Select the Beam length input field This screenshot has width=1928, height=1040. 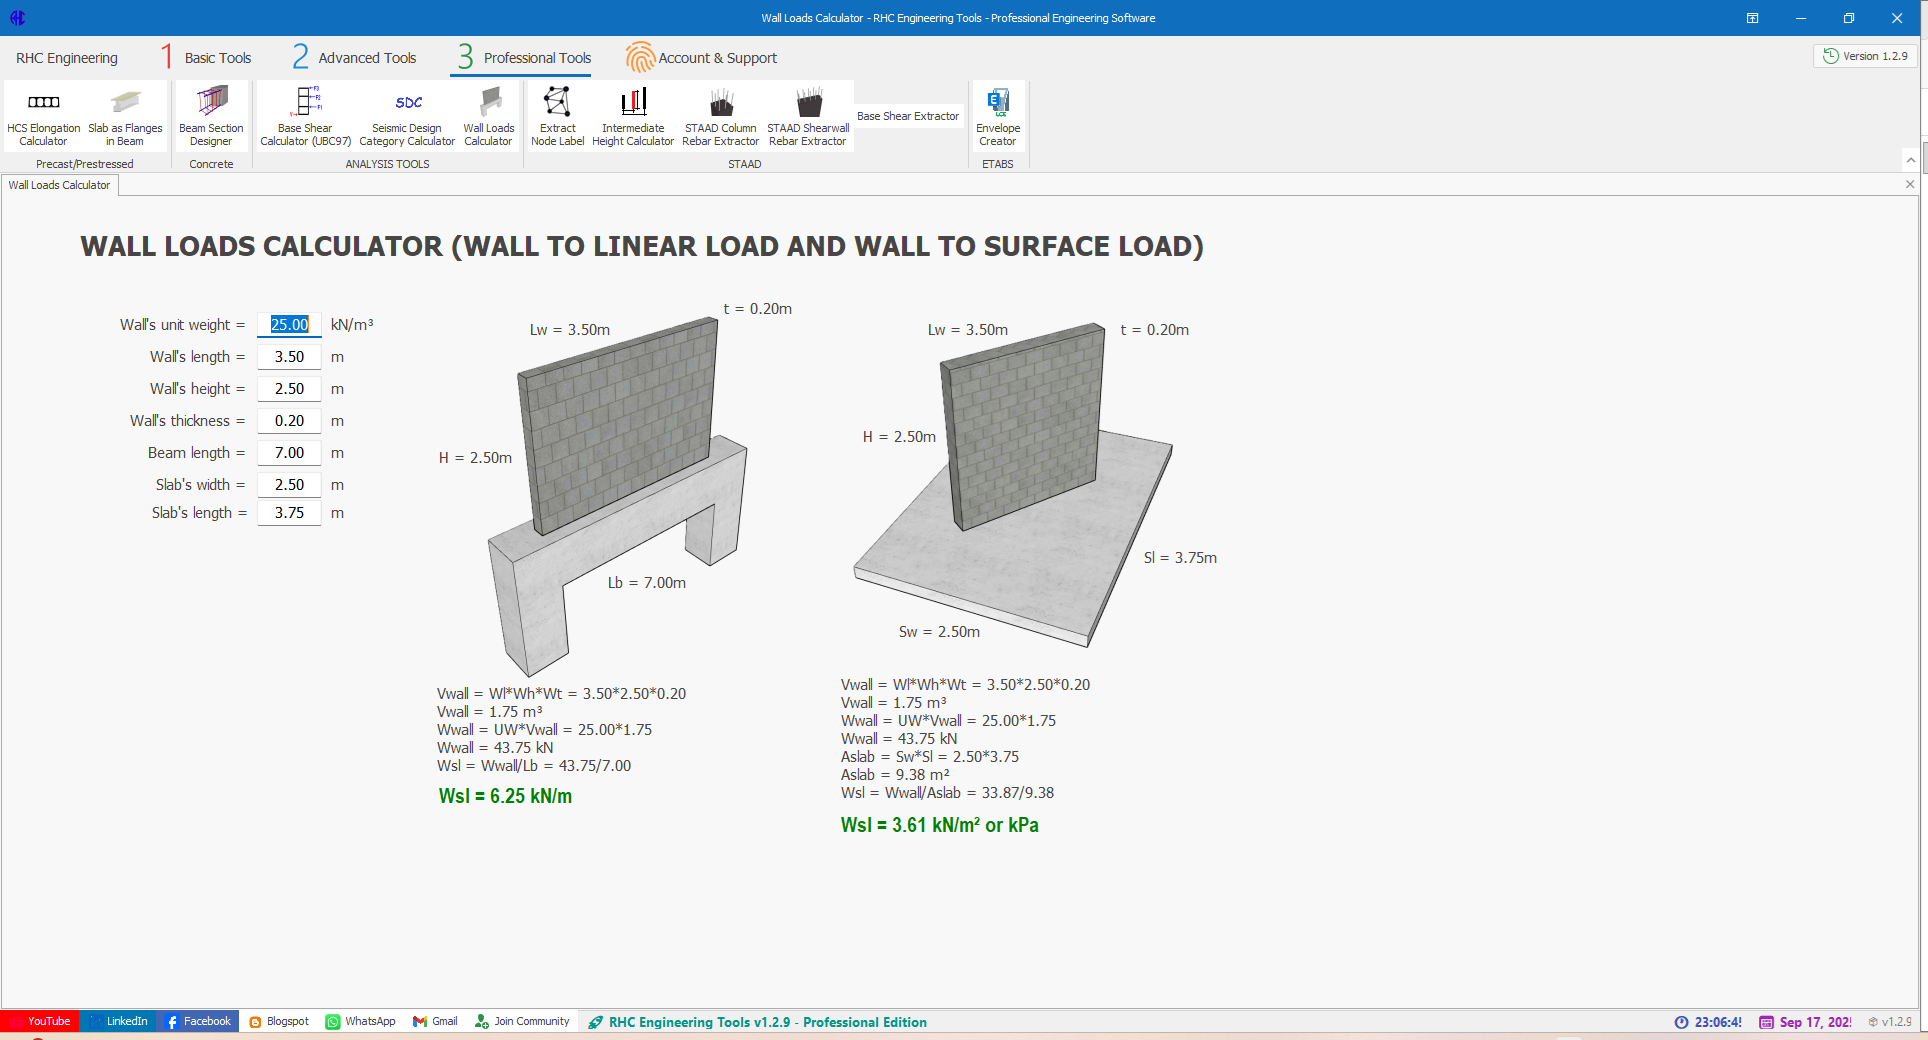tap(289, 453)
